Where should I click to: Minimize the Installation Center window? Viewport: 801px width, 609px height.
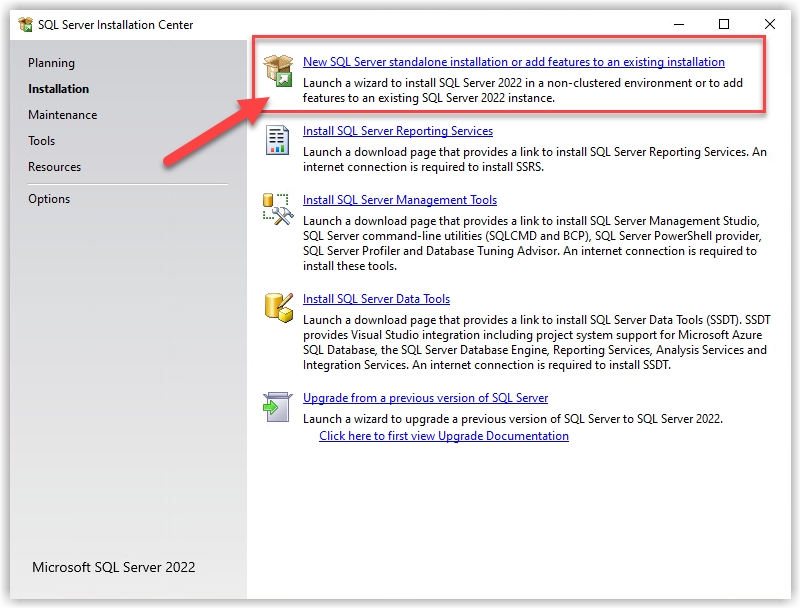679,24
